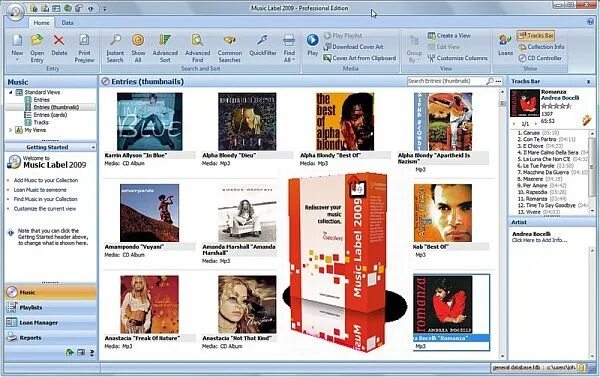The image size is (600, 377).
Task: Open the Reports navigation pane
Action: 51,338
